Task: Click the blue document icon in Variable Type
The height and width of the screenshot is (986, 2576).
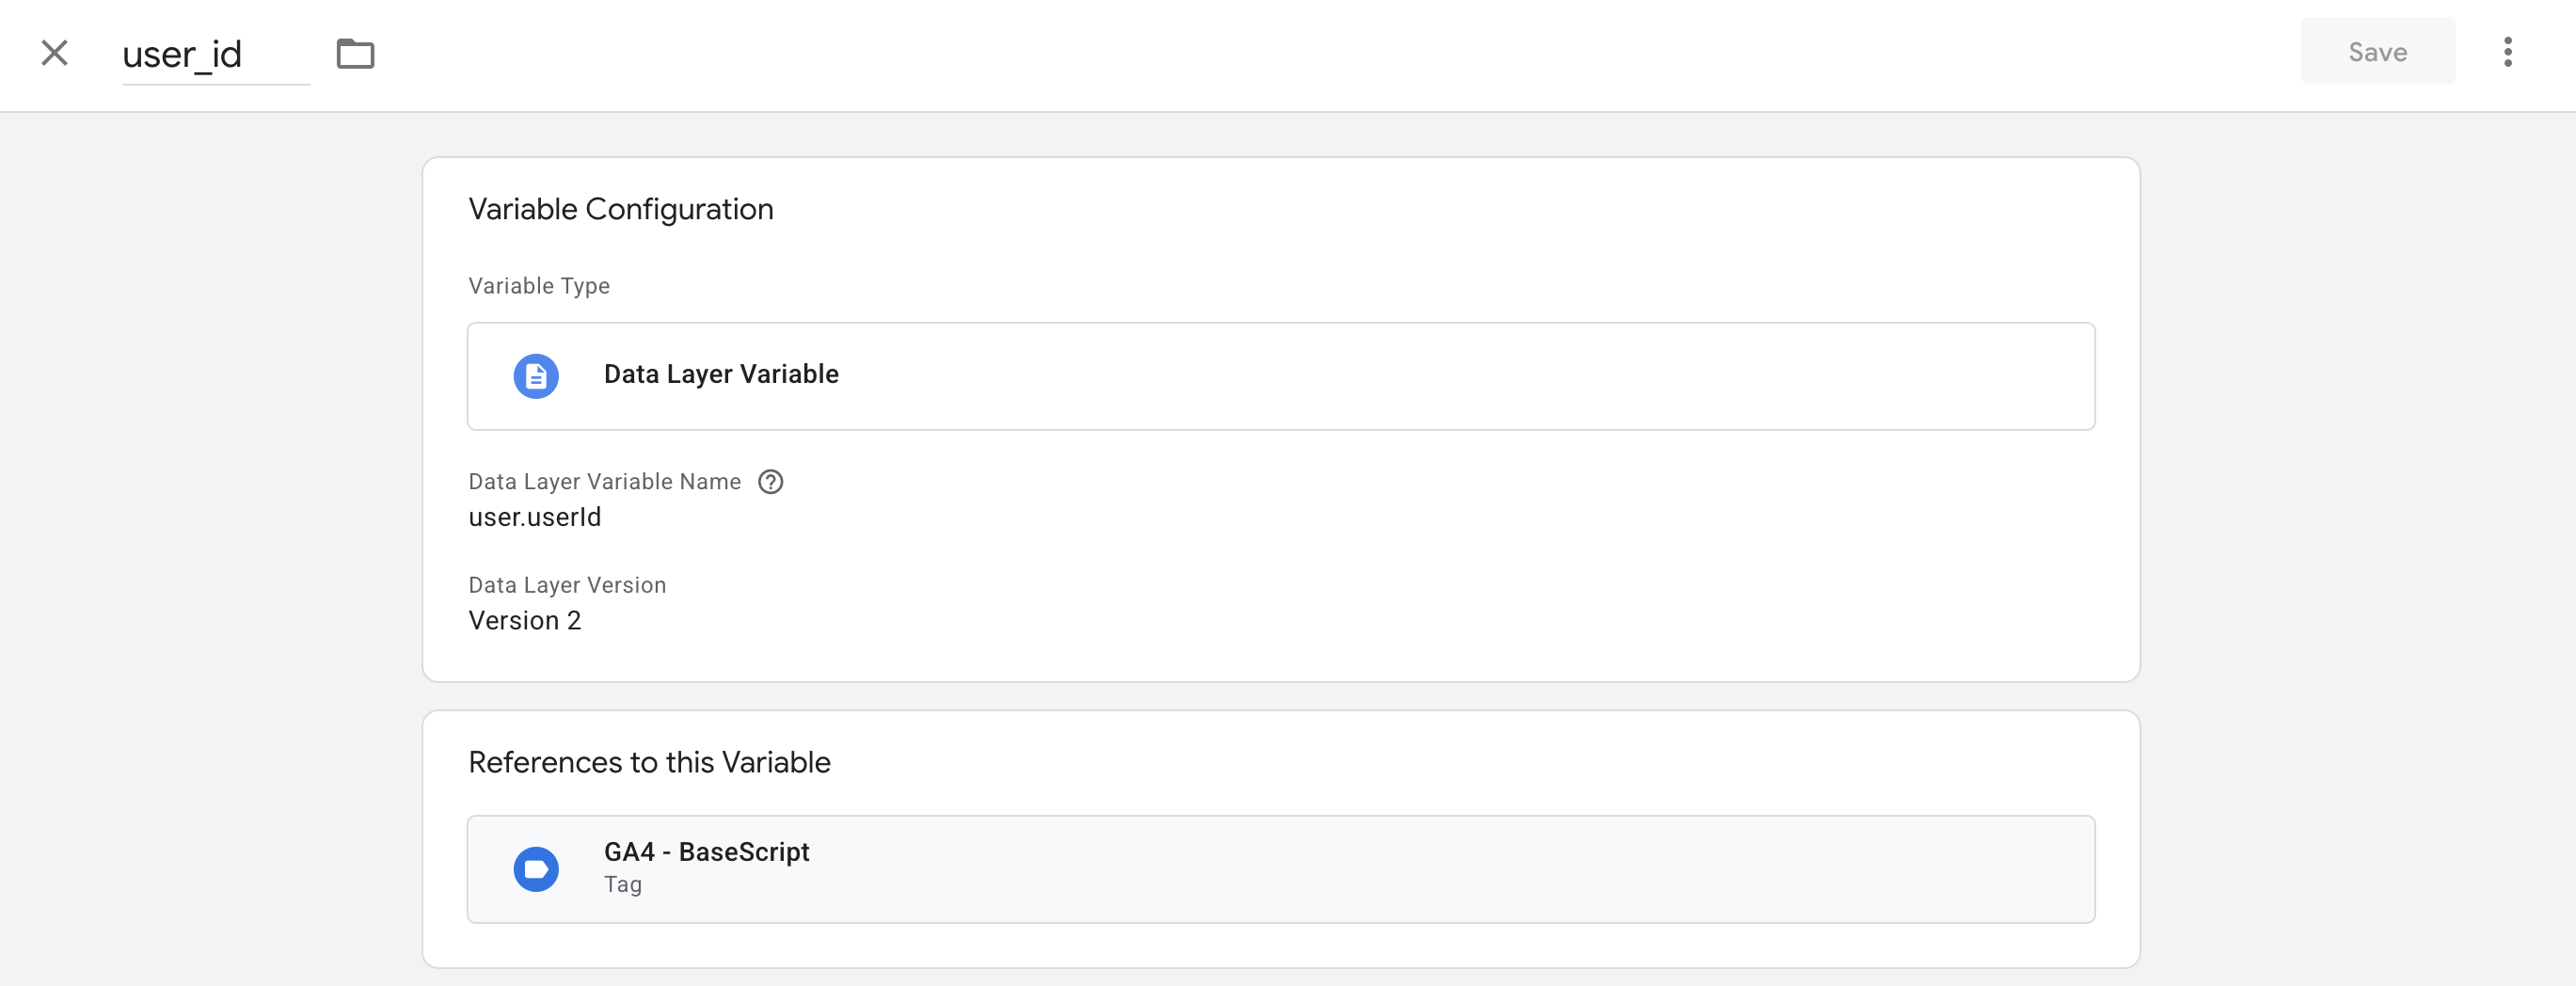Action: (x=536, y=376)
